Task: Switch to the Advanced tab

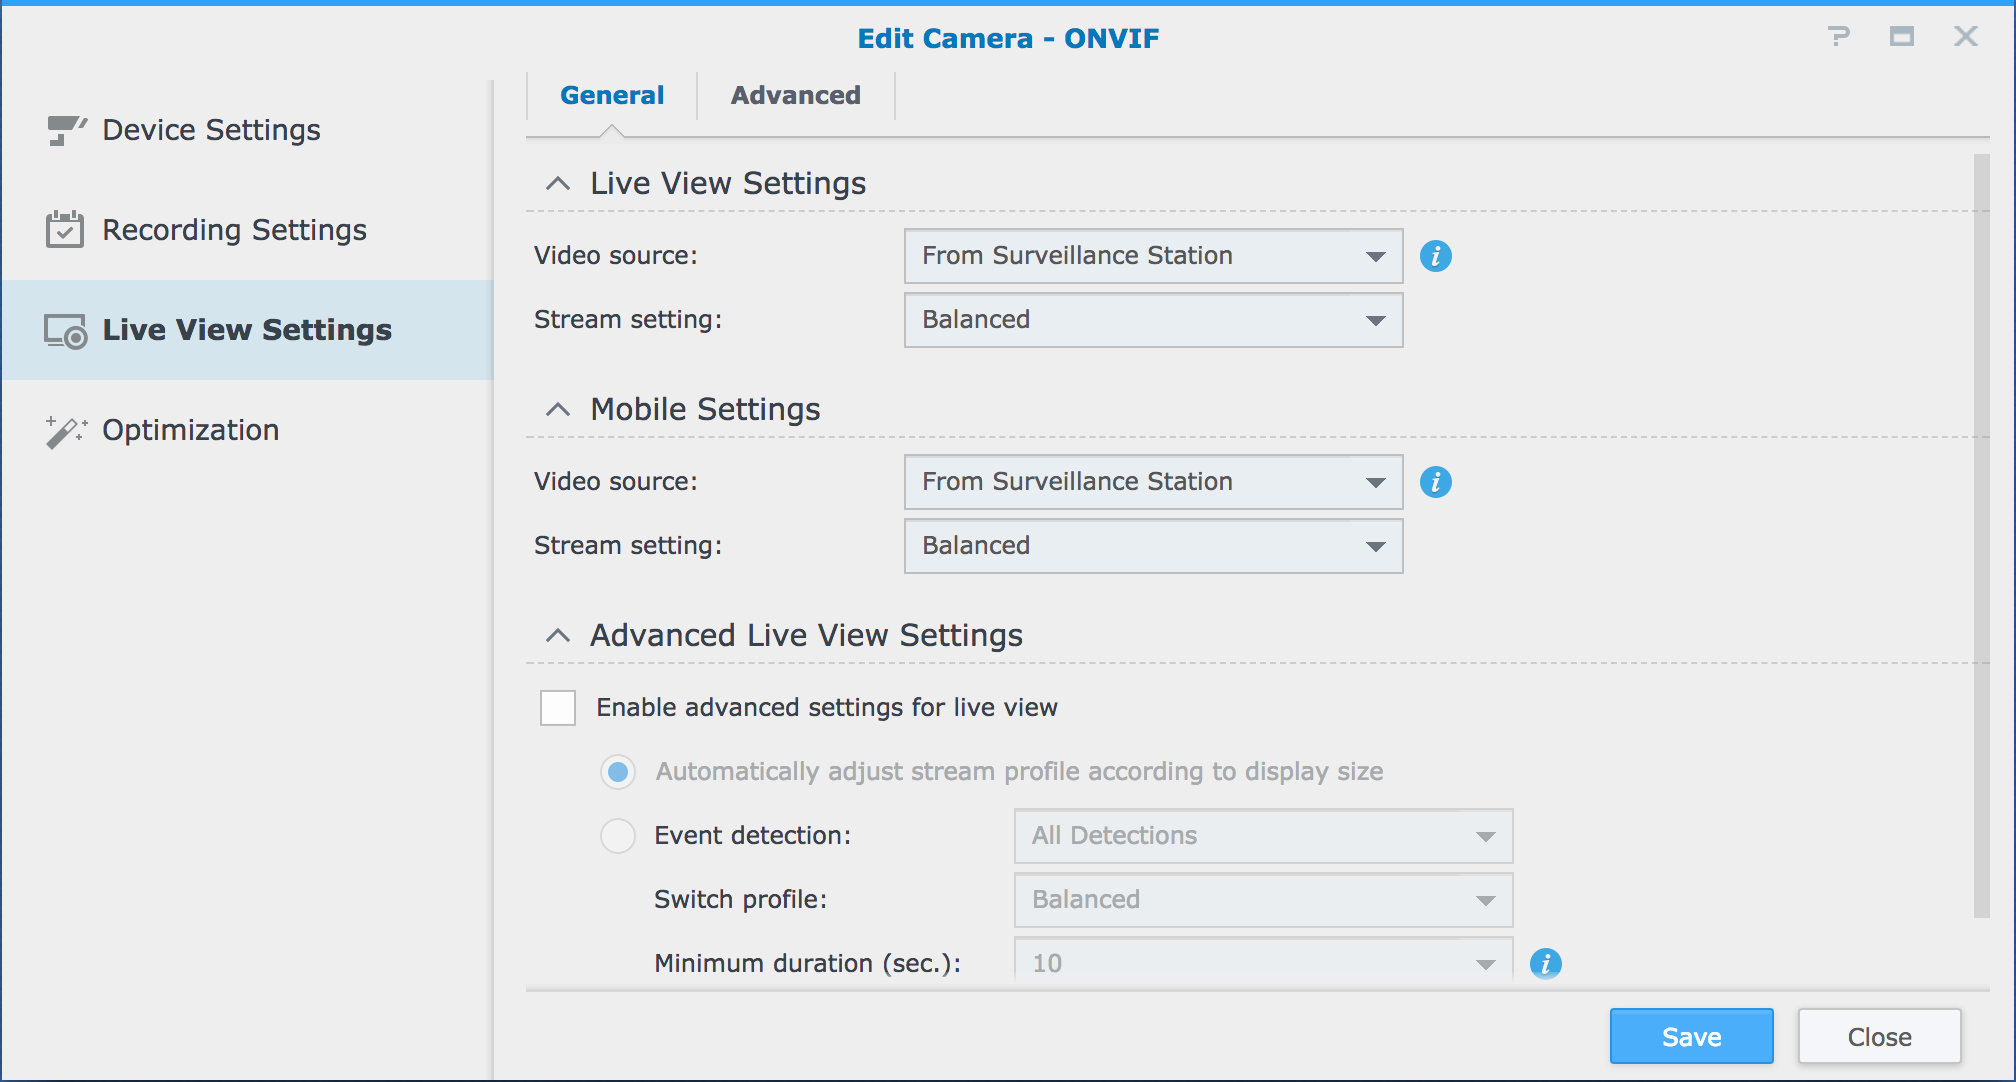Action: click(x=795, y=95)
